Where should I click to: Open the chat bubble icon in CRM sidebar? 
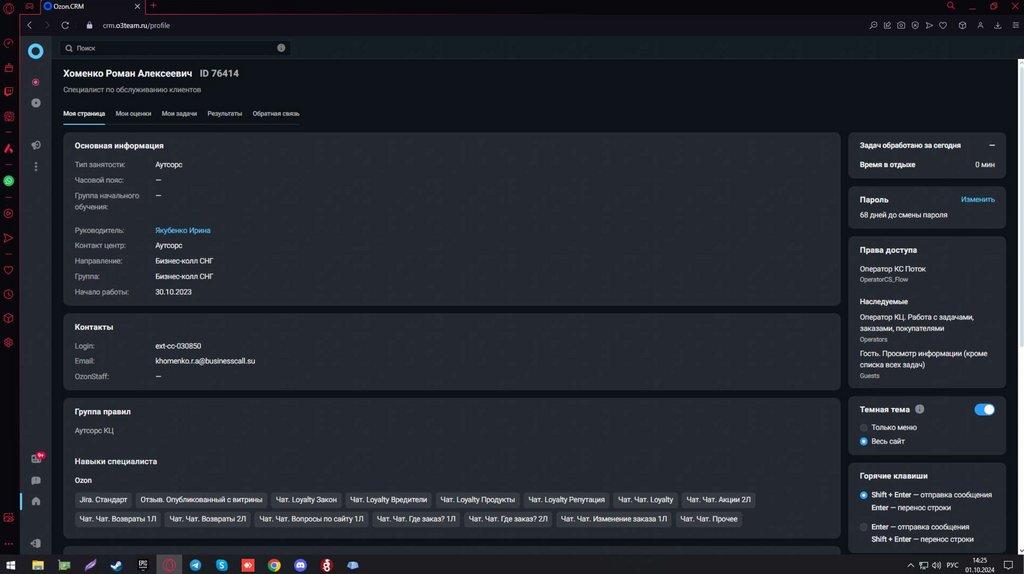pos(36,481)
